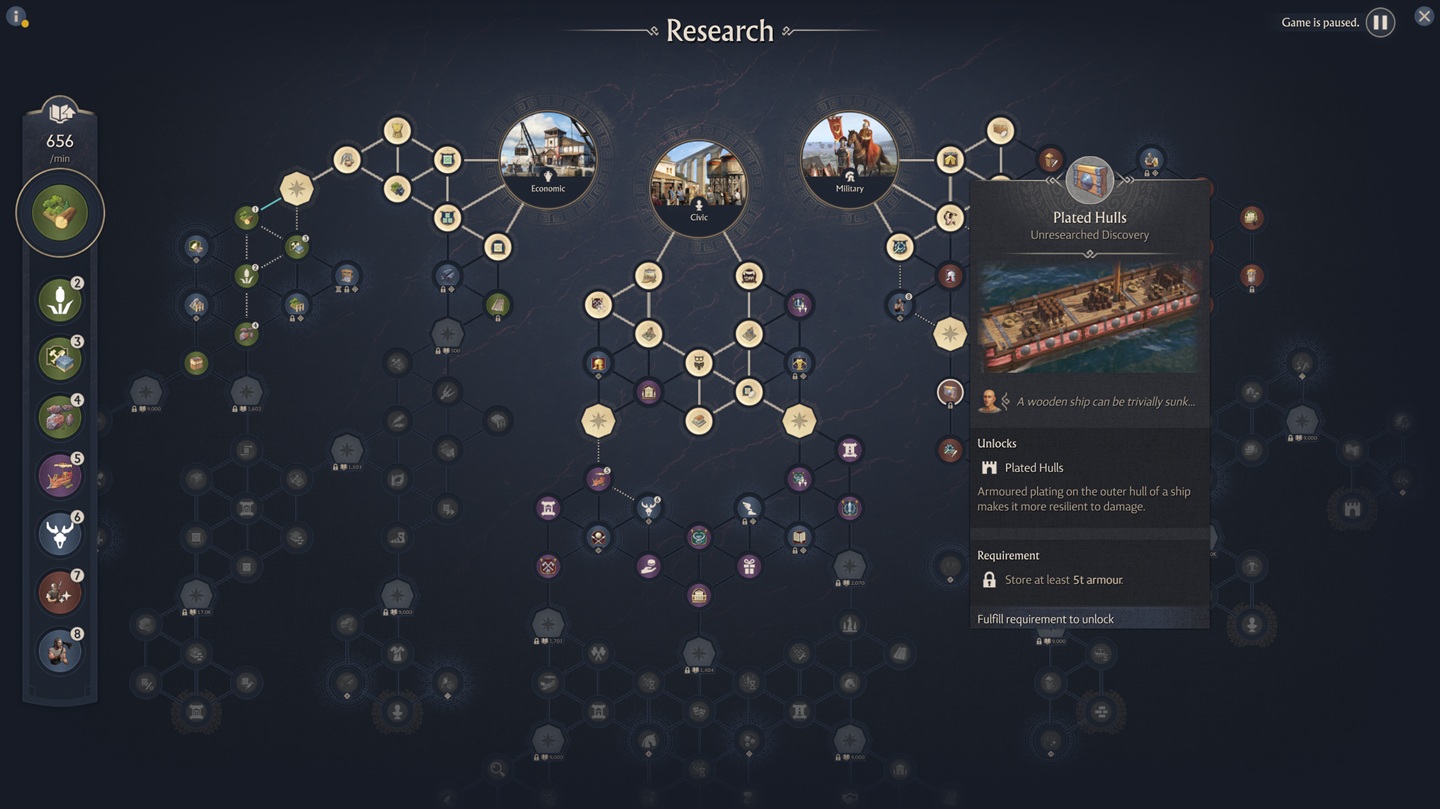Click the info icon in top-left corner

pos(16,17)
